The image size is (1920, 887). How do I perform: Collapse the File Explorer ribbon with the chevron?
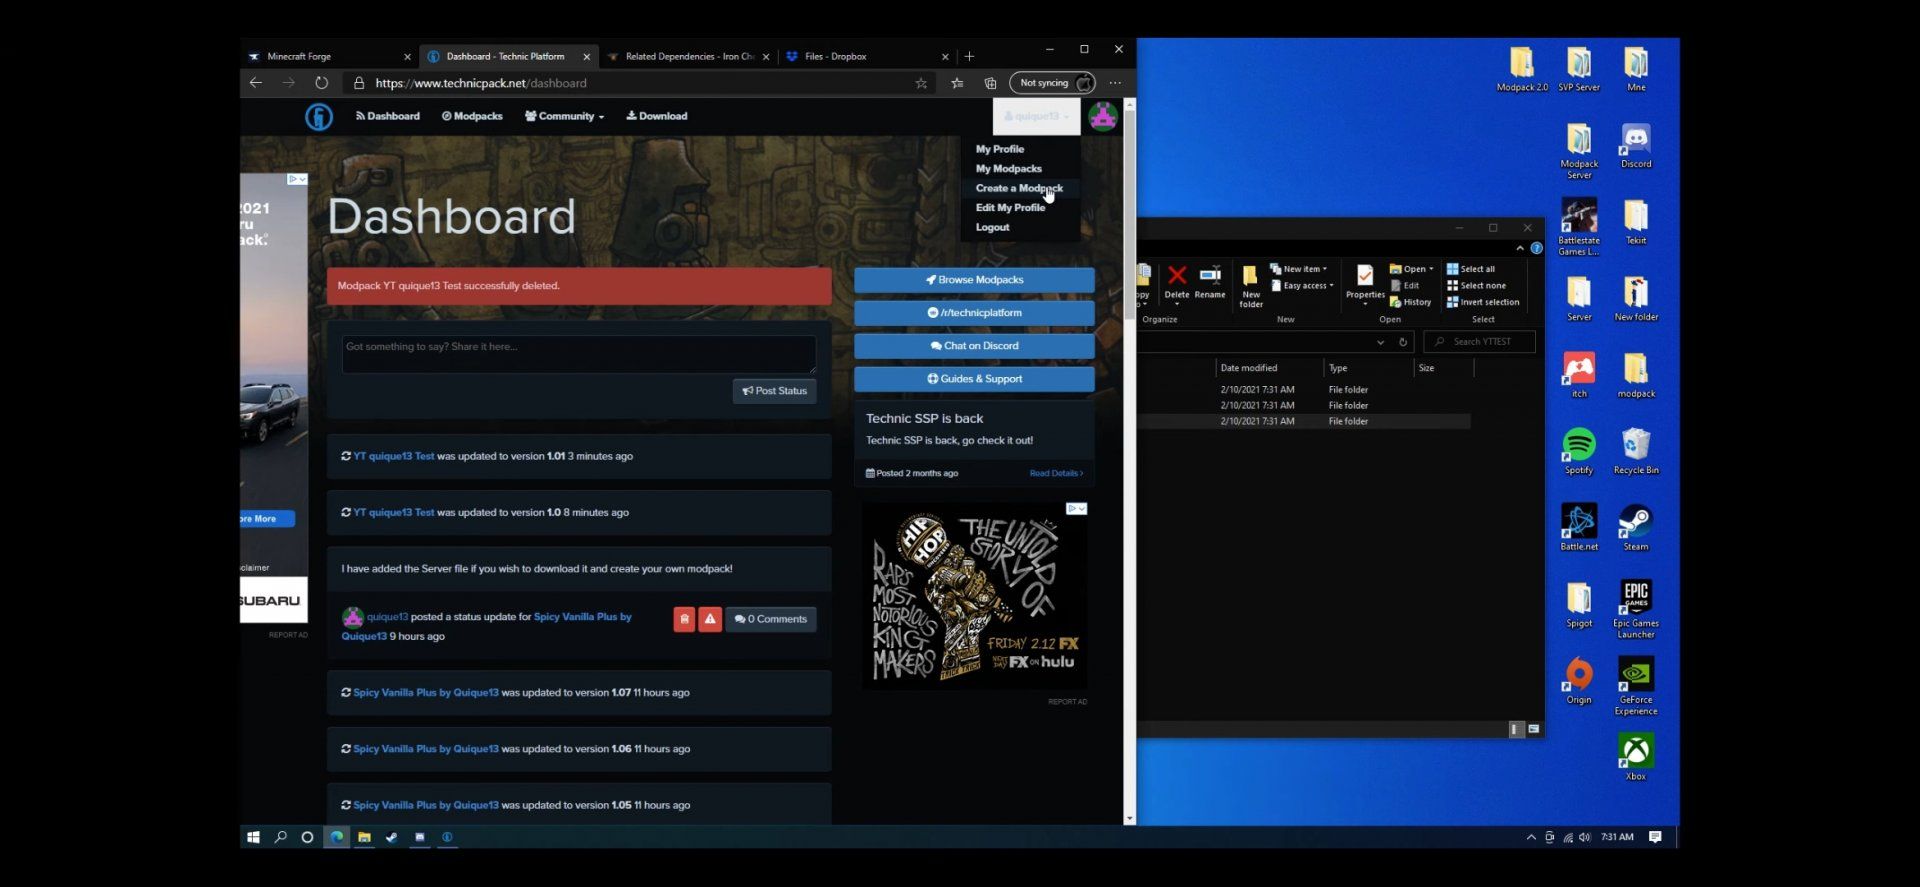[x=1520, y=248]
